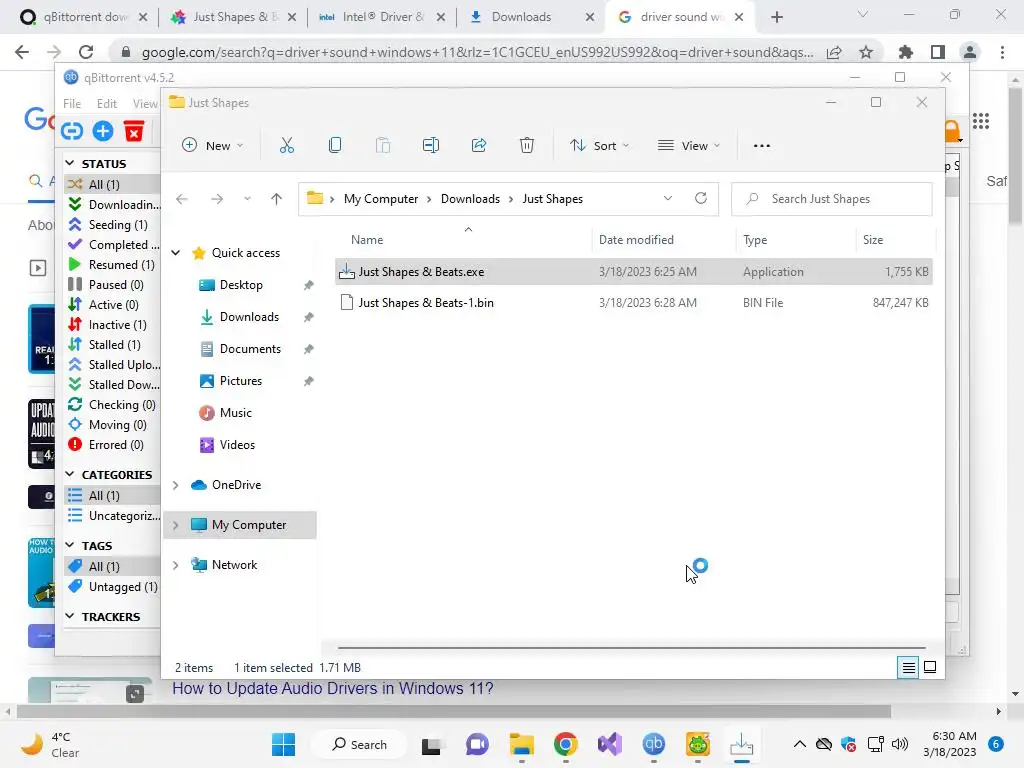Image resolution: width=1024 pixels, height=768 pixels.
Task: Click the Windows Start button
Action: [x=283, y=744]
